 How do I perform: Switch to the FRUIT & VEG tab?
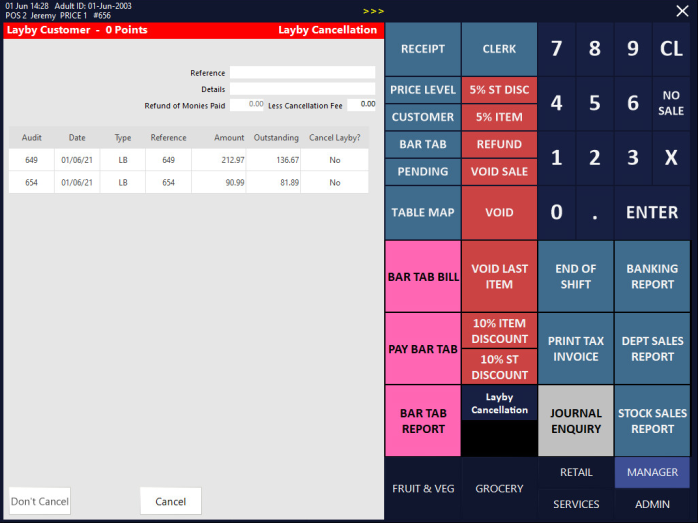423,488
